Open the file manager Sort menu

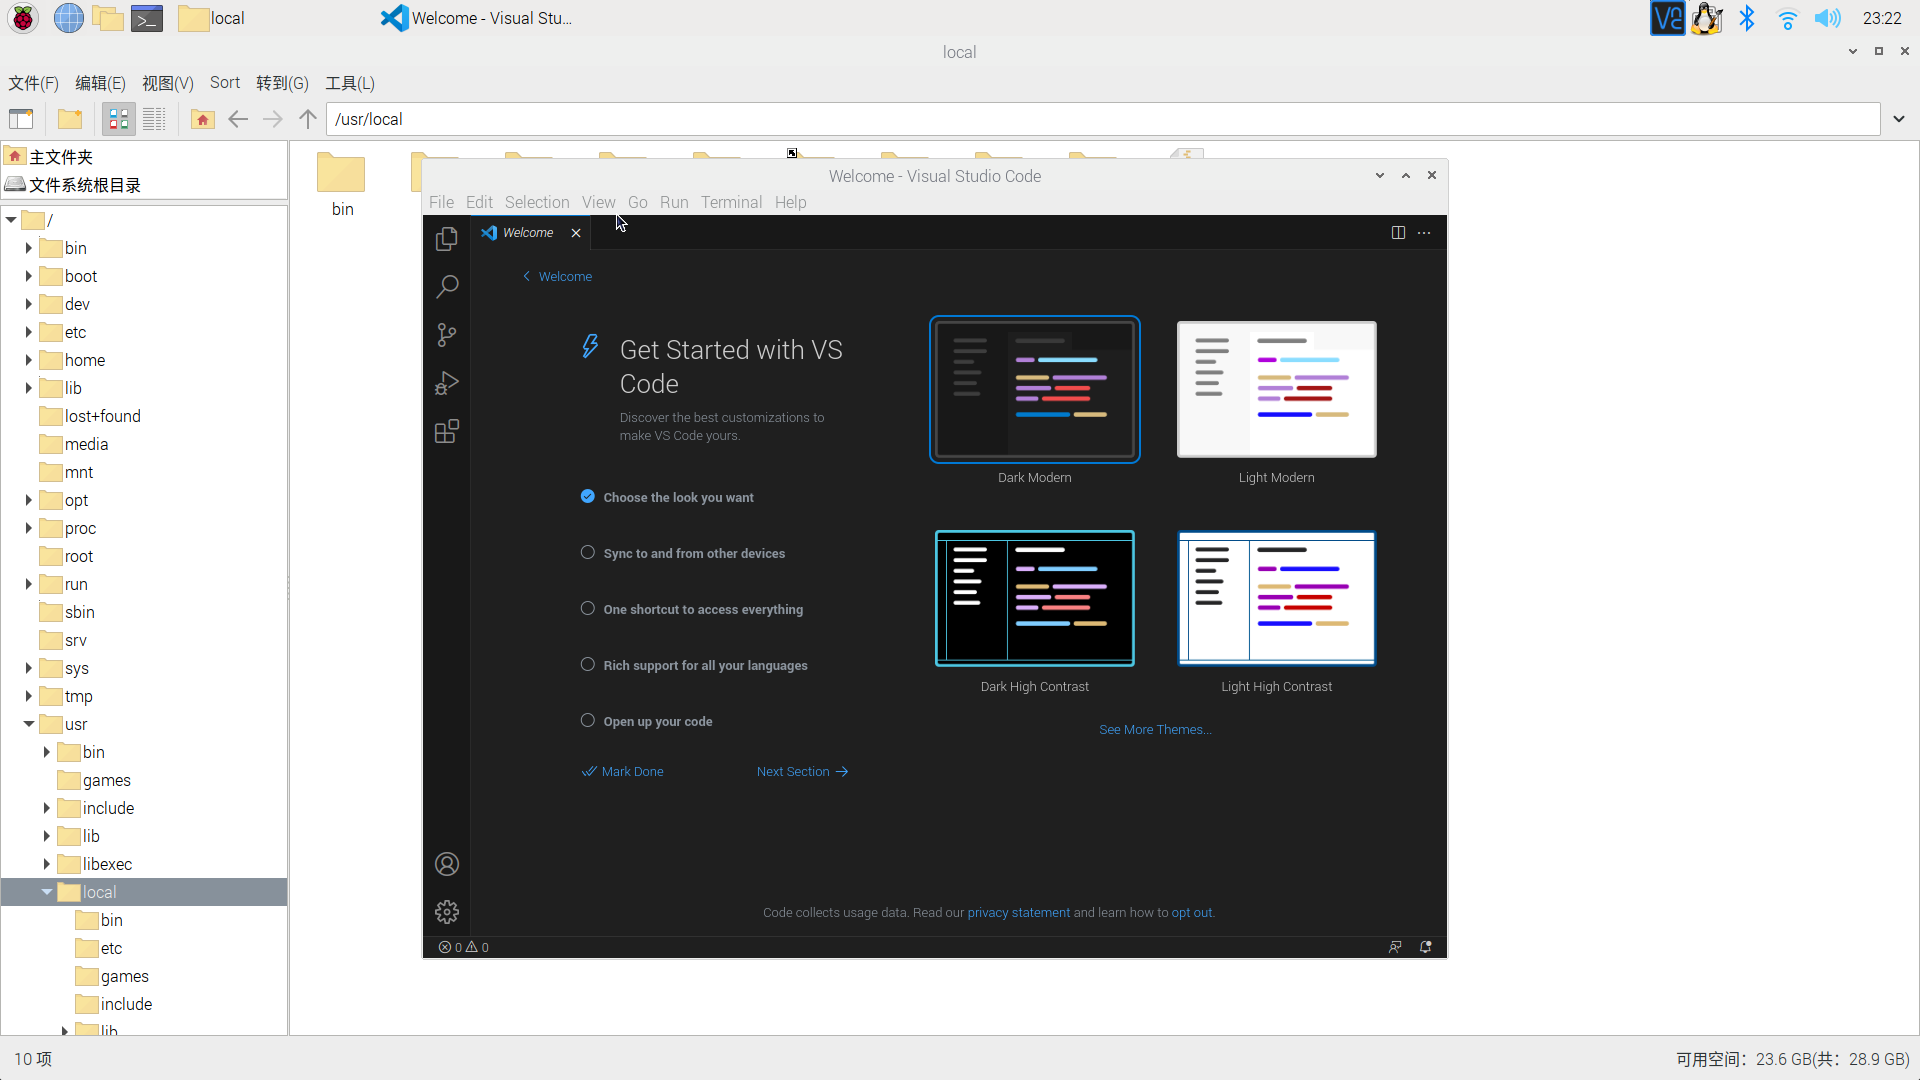pyautogui.click(x=225, y=83)
